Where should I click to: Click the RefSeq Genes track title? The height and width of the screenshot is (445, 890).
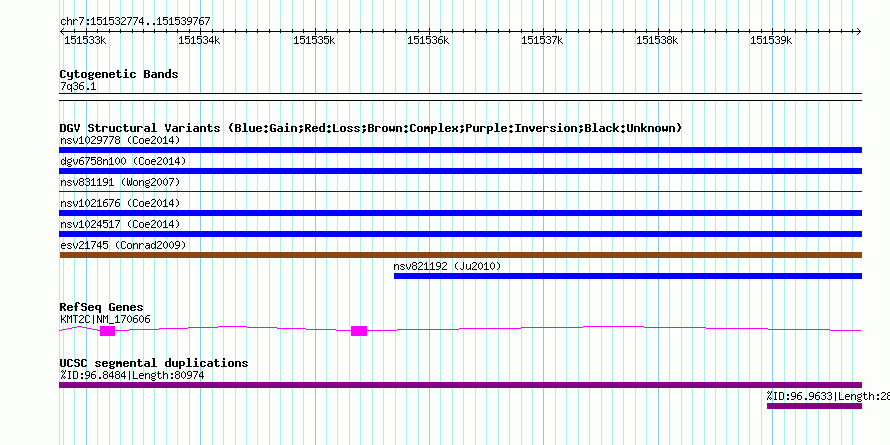click(102, 308)
